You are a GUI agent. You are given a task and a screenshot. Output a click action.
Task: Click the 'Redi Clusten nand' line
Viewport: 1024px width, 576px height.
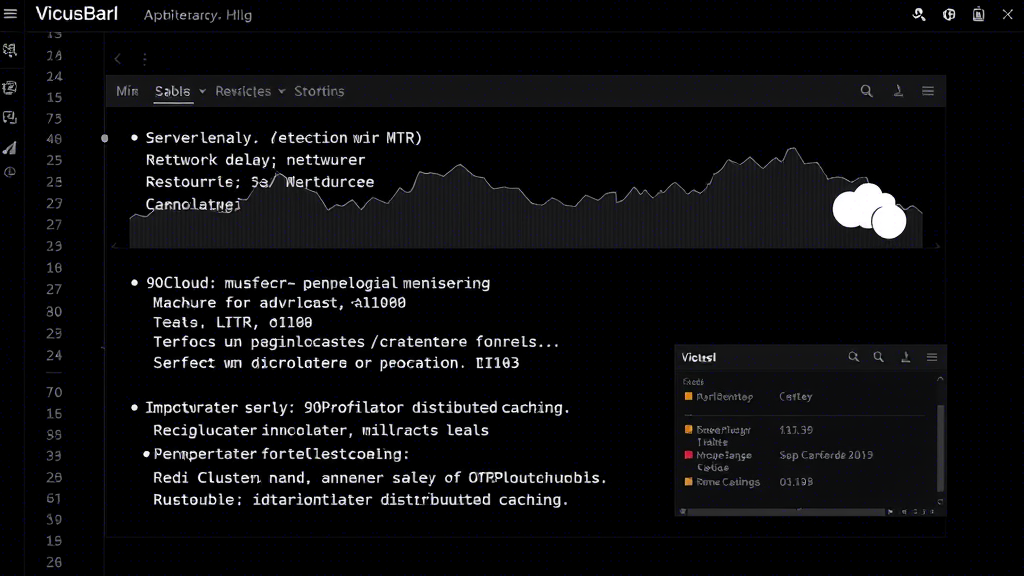click(379, 478)
